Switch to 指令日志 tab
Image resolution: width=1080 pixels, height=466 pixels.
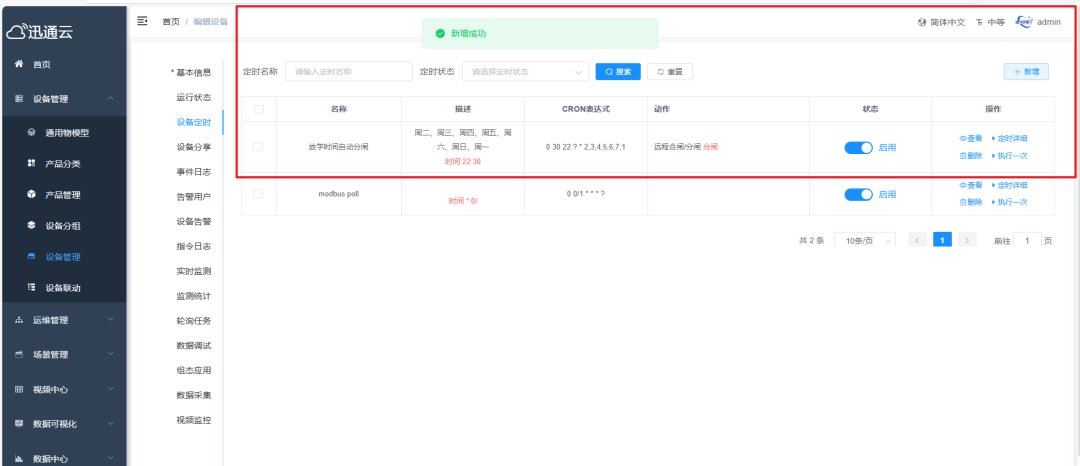click(x=194, y=246)
